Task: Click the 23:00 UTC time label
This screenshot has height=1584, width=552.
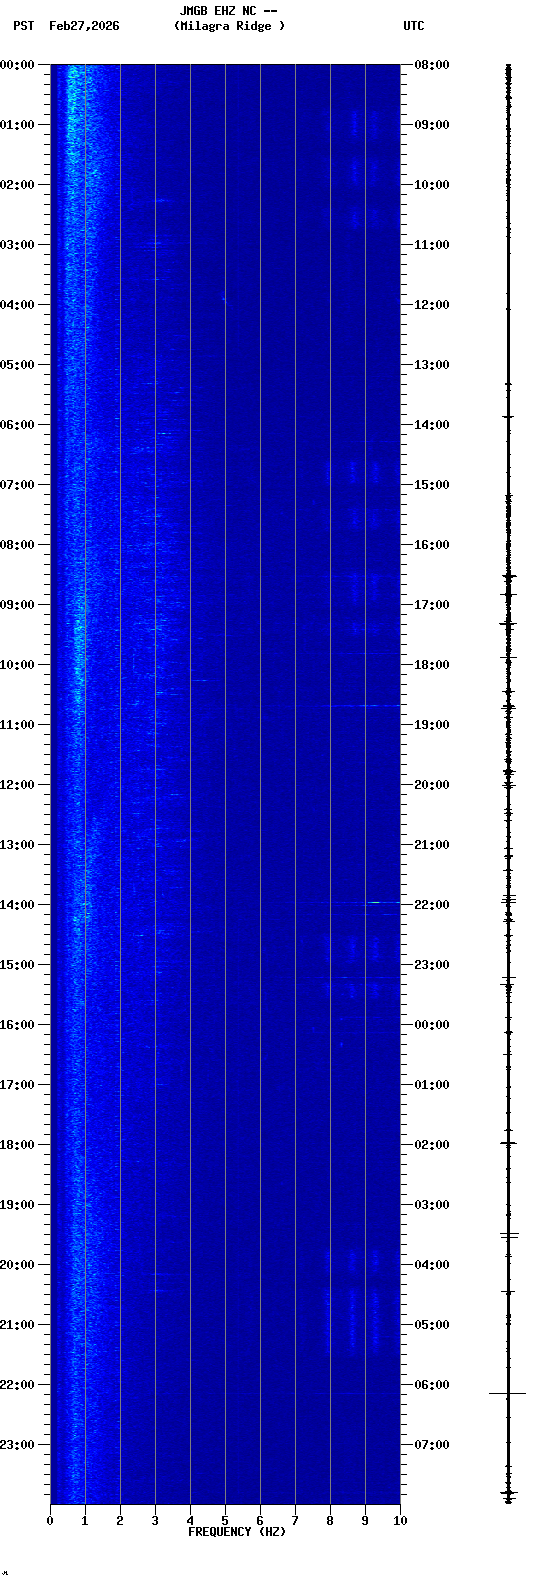Action: pyautogui.click(x=432, y=965)
